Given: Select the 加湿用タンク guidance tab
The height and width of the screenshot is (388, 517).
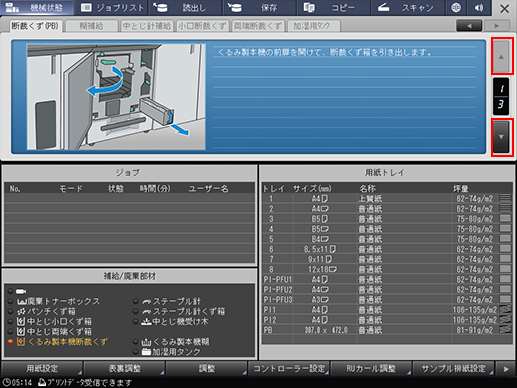Looking at the screenshot, I should 313,26.
